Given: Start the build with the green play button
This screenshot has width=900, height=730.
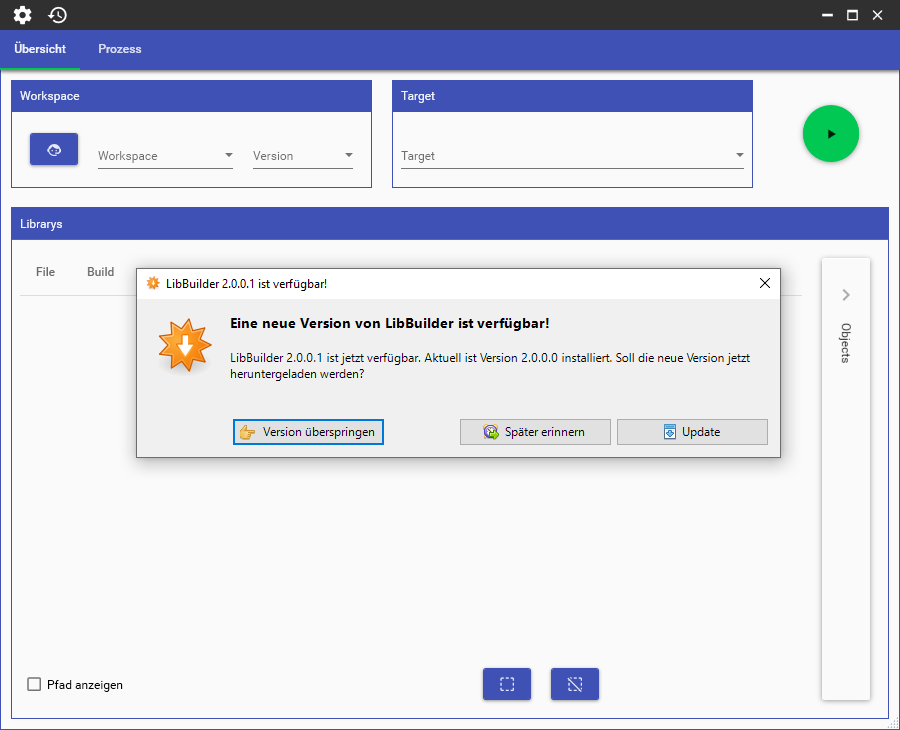Looking at the screenshot, I should click(x=831, y=134).
